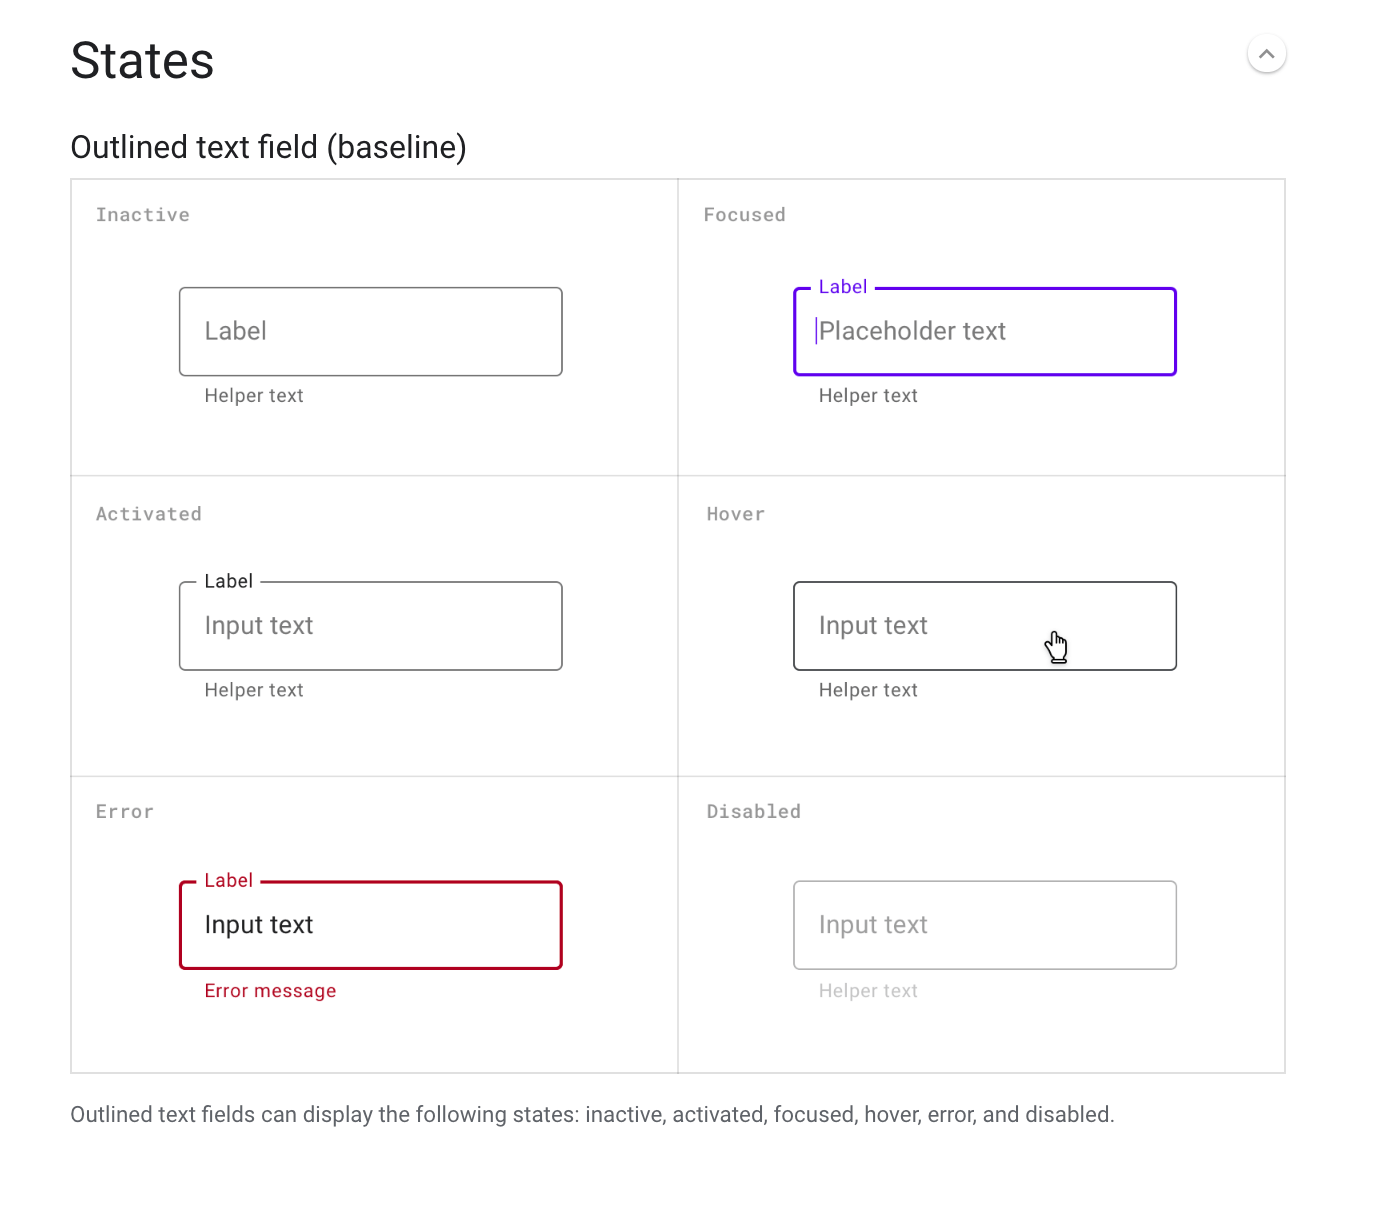Click into the Activated state Input text field
The width and height of the screenshot is (1376, 1212).
(x=370, y=626)
